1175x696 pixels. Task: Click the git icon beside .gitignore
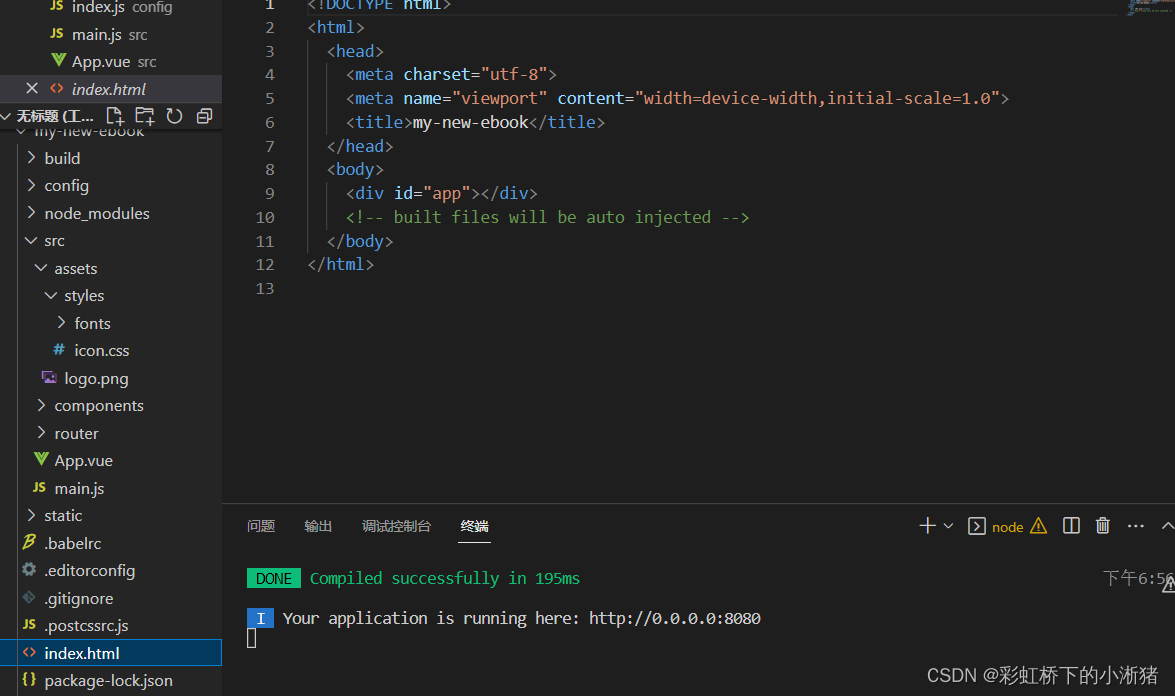pyautogui.click(x=29, y=597)
